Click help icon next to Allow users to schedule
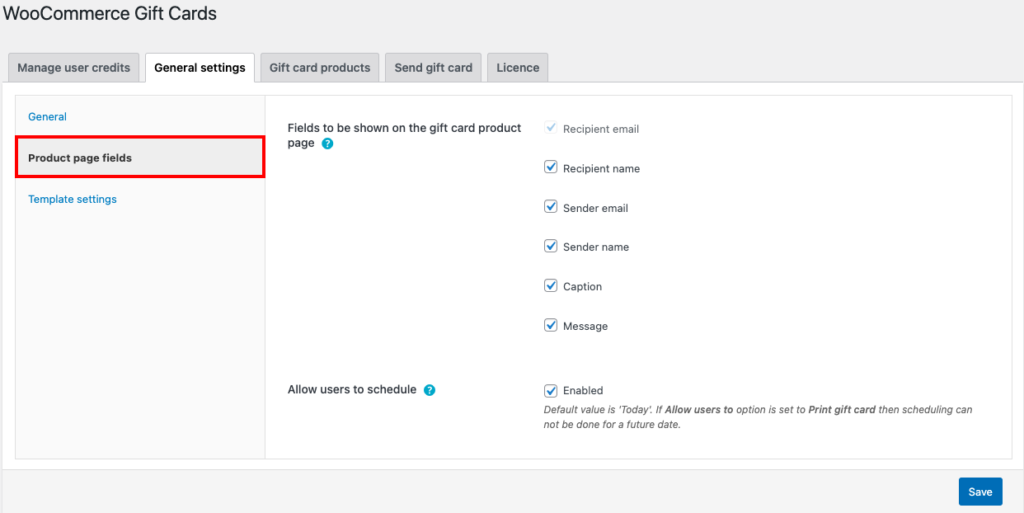Screen dimensions: 1024x513 (x=429, y=390)
